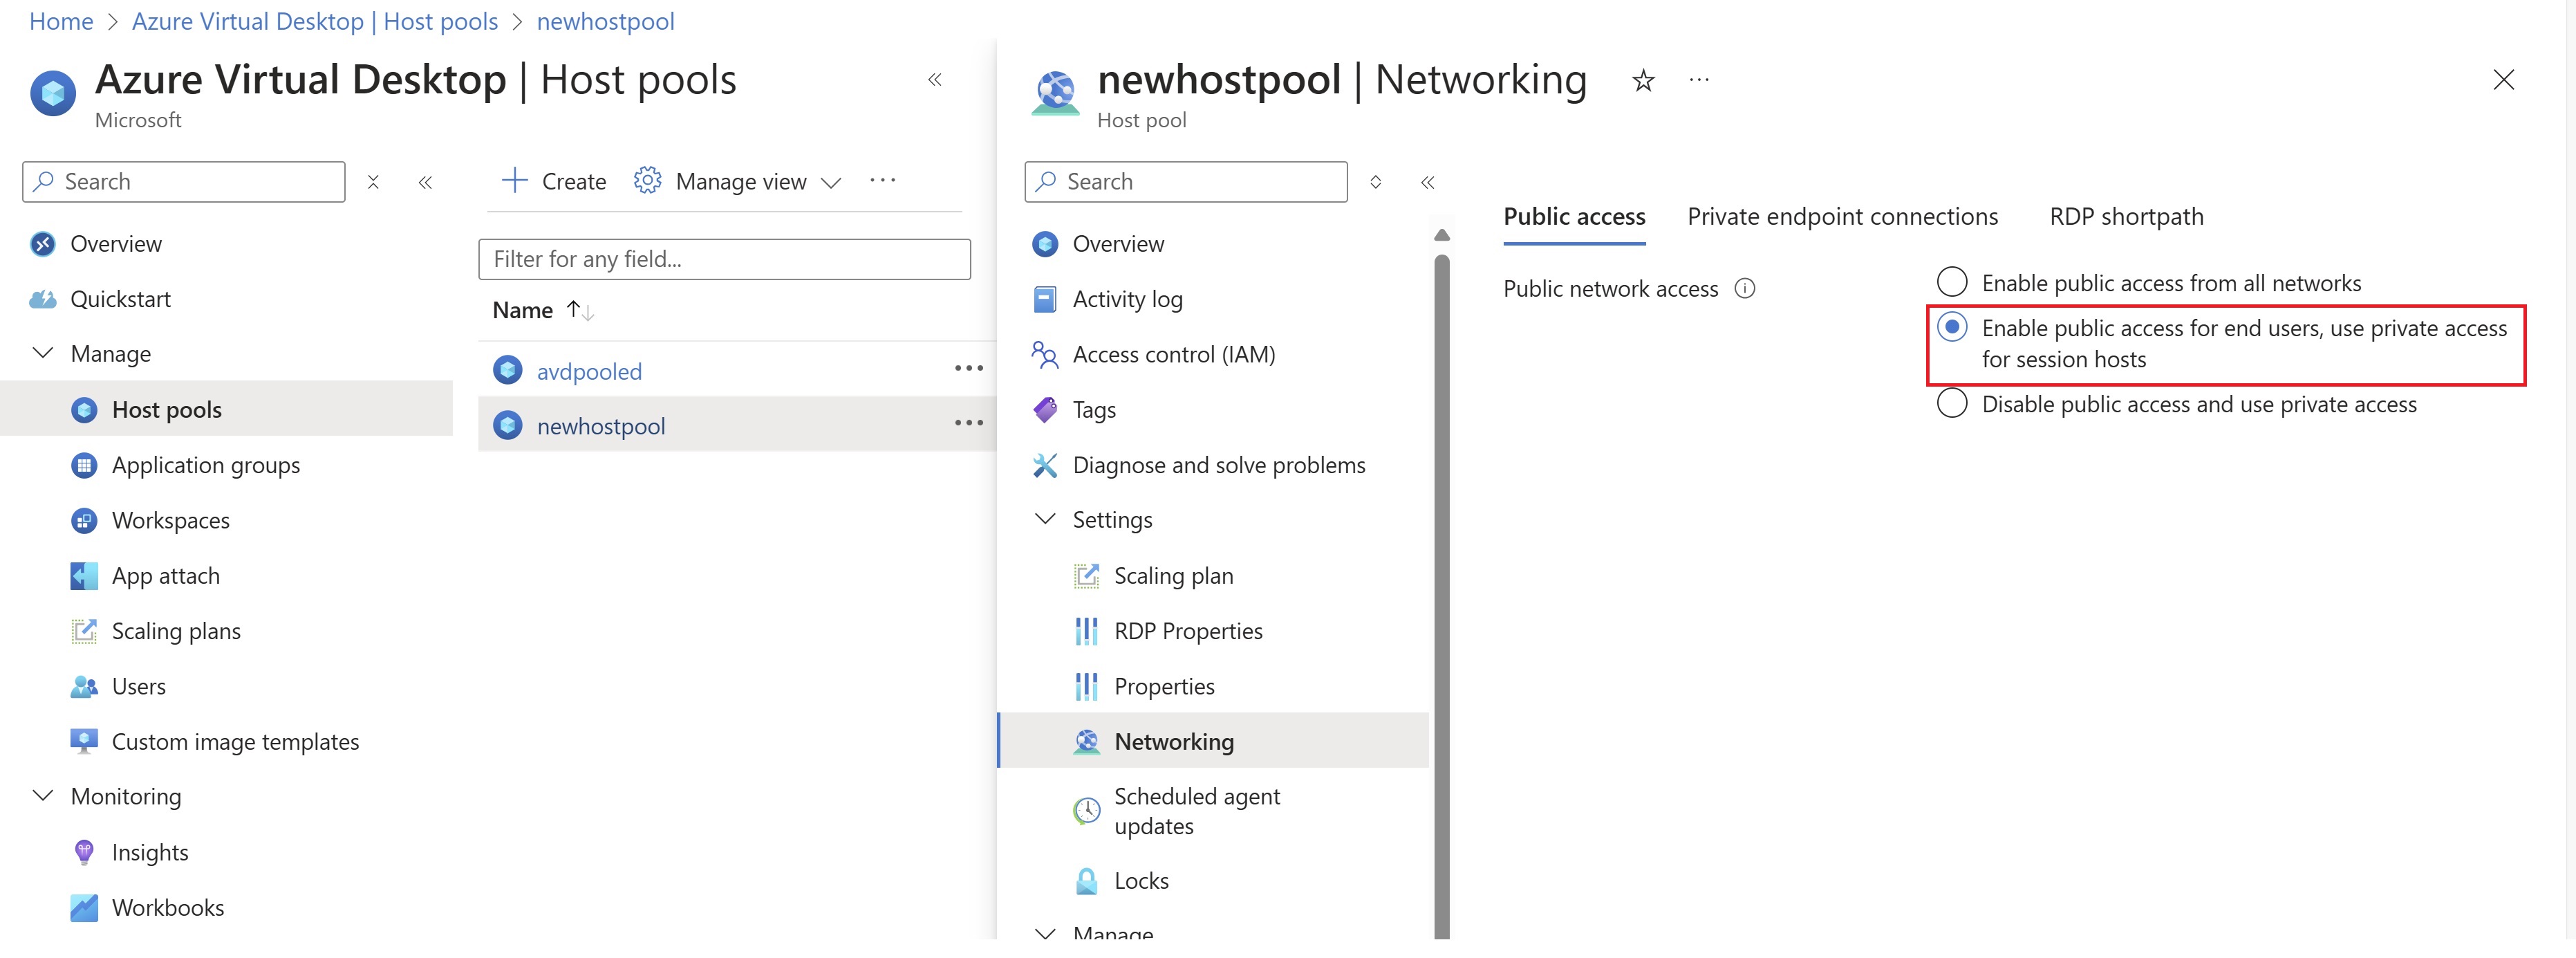Viewport: 2576px width, 958px height.
Task: Open Access control (IAM)
Action: 1173,354
